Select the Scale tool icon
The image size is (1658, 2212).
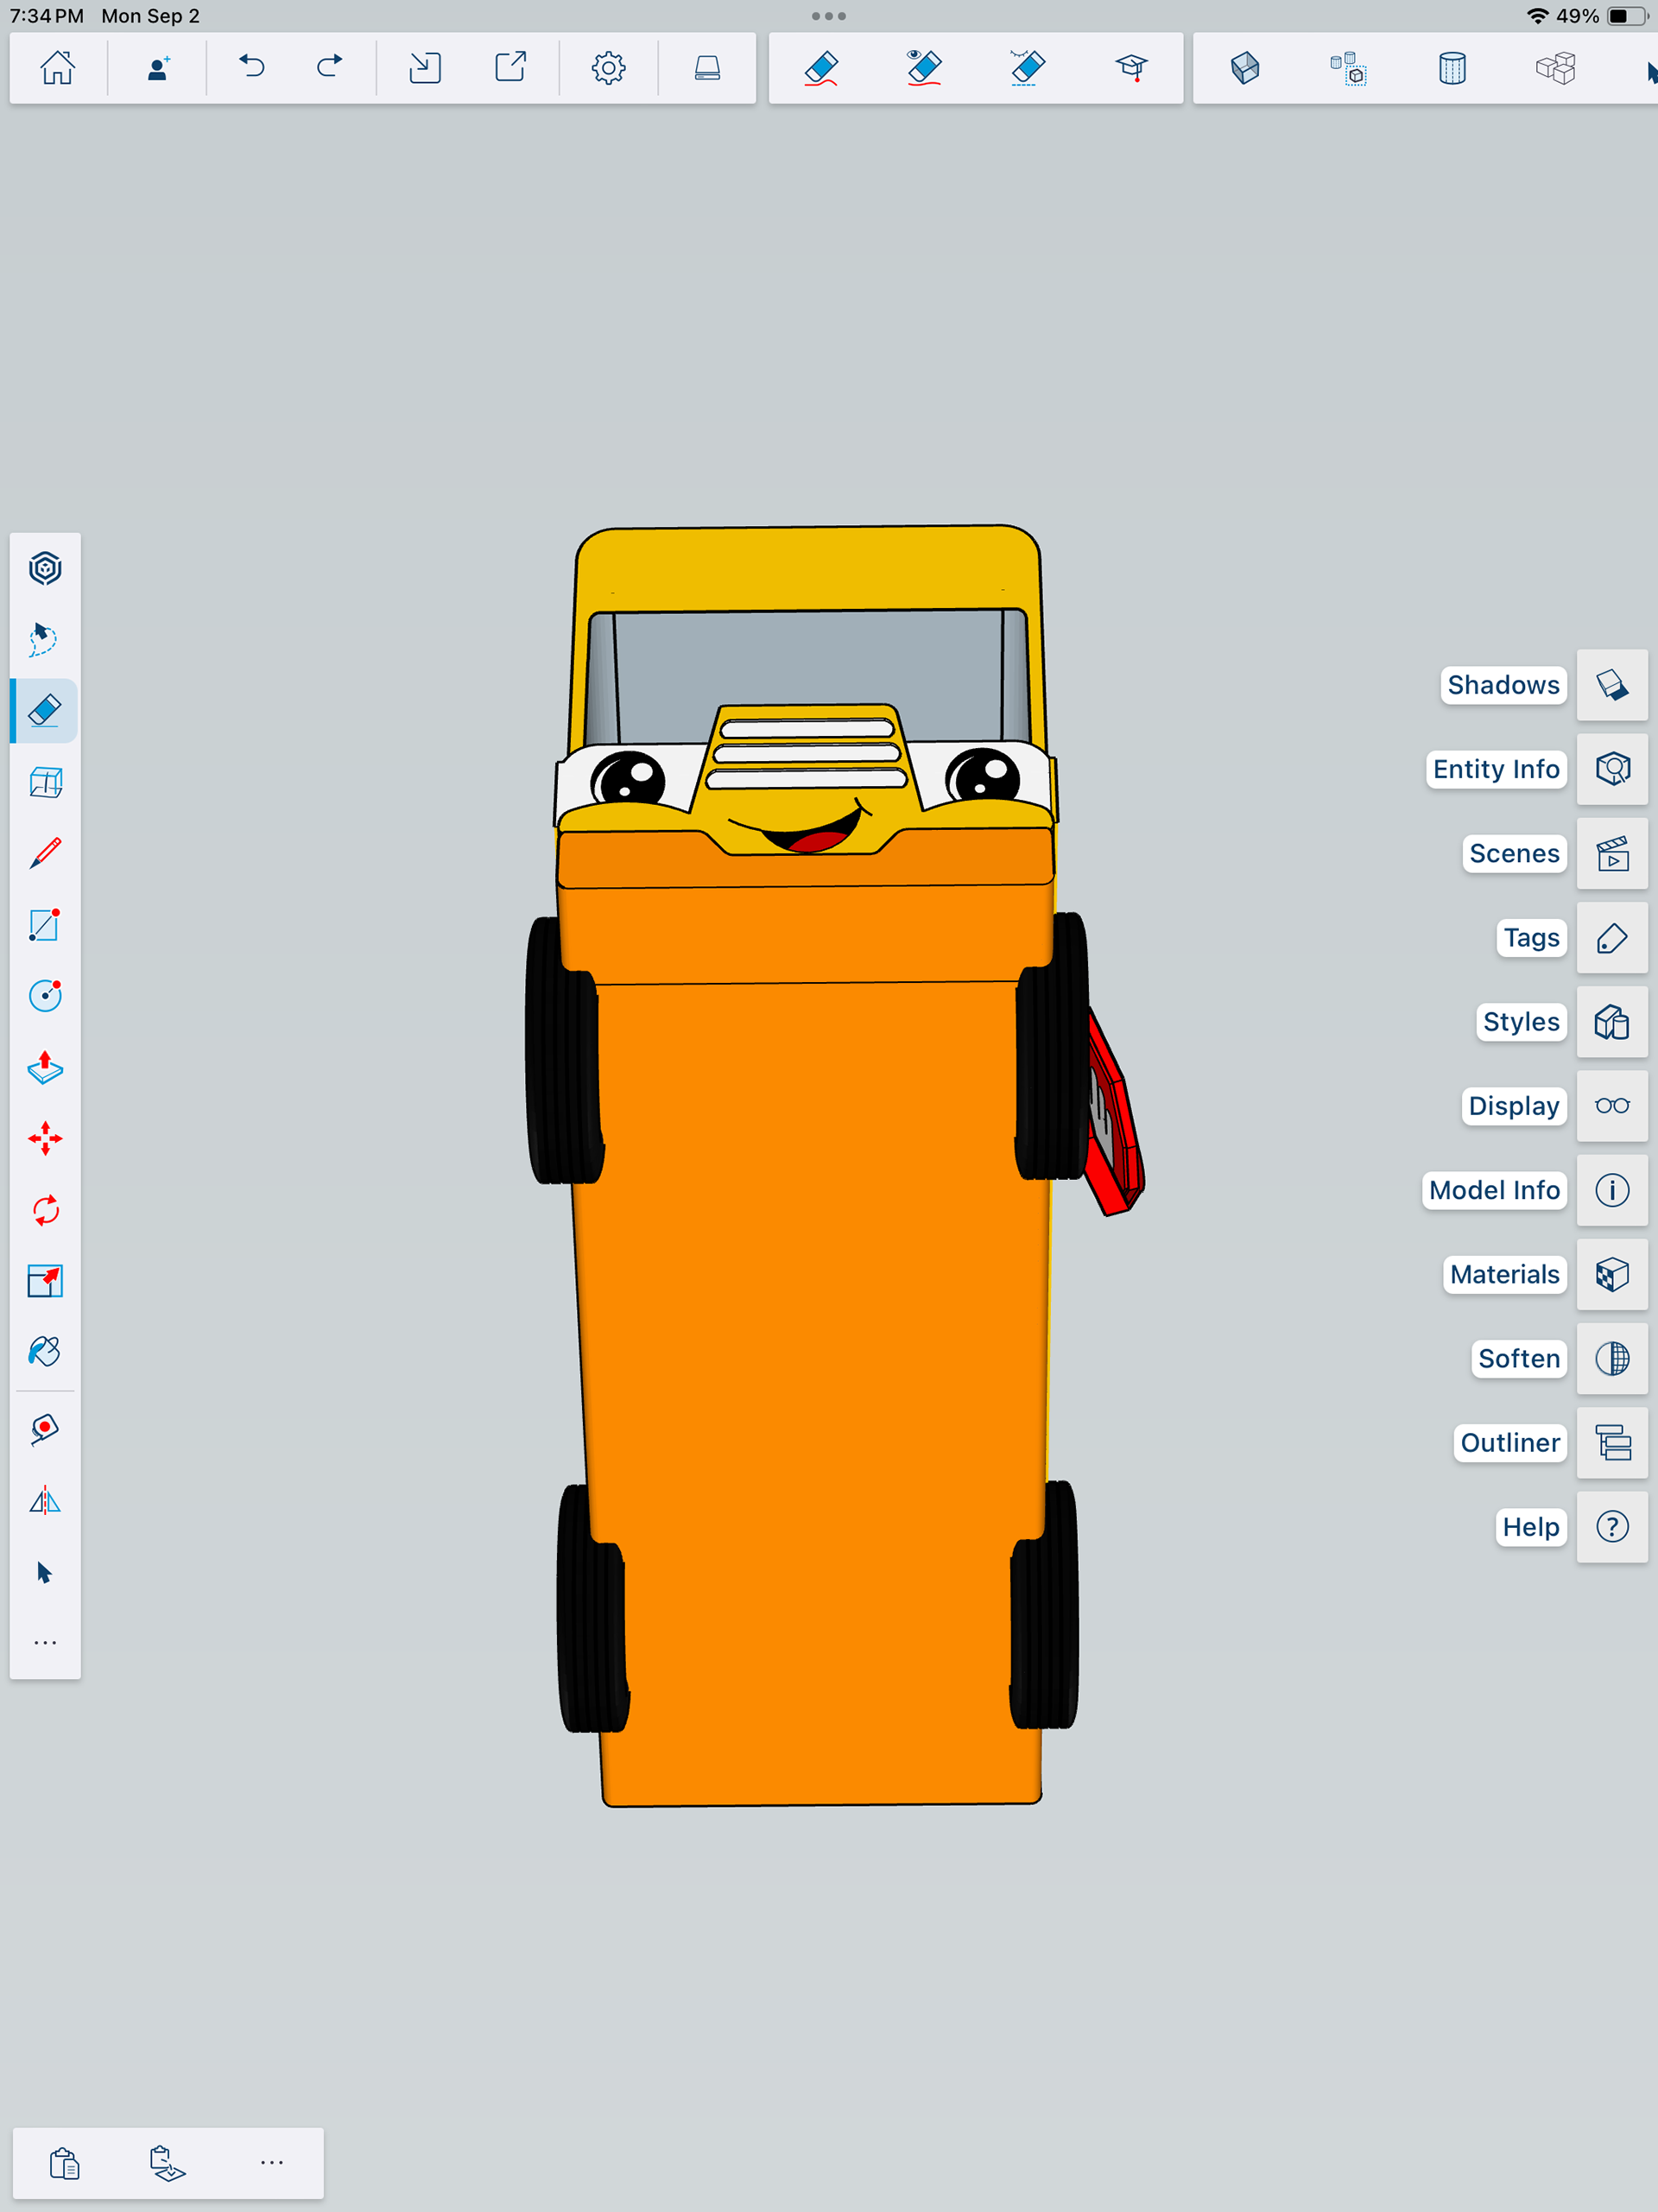click(45, 1281)
